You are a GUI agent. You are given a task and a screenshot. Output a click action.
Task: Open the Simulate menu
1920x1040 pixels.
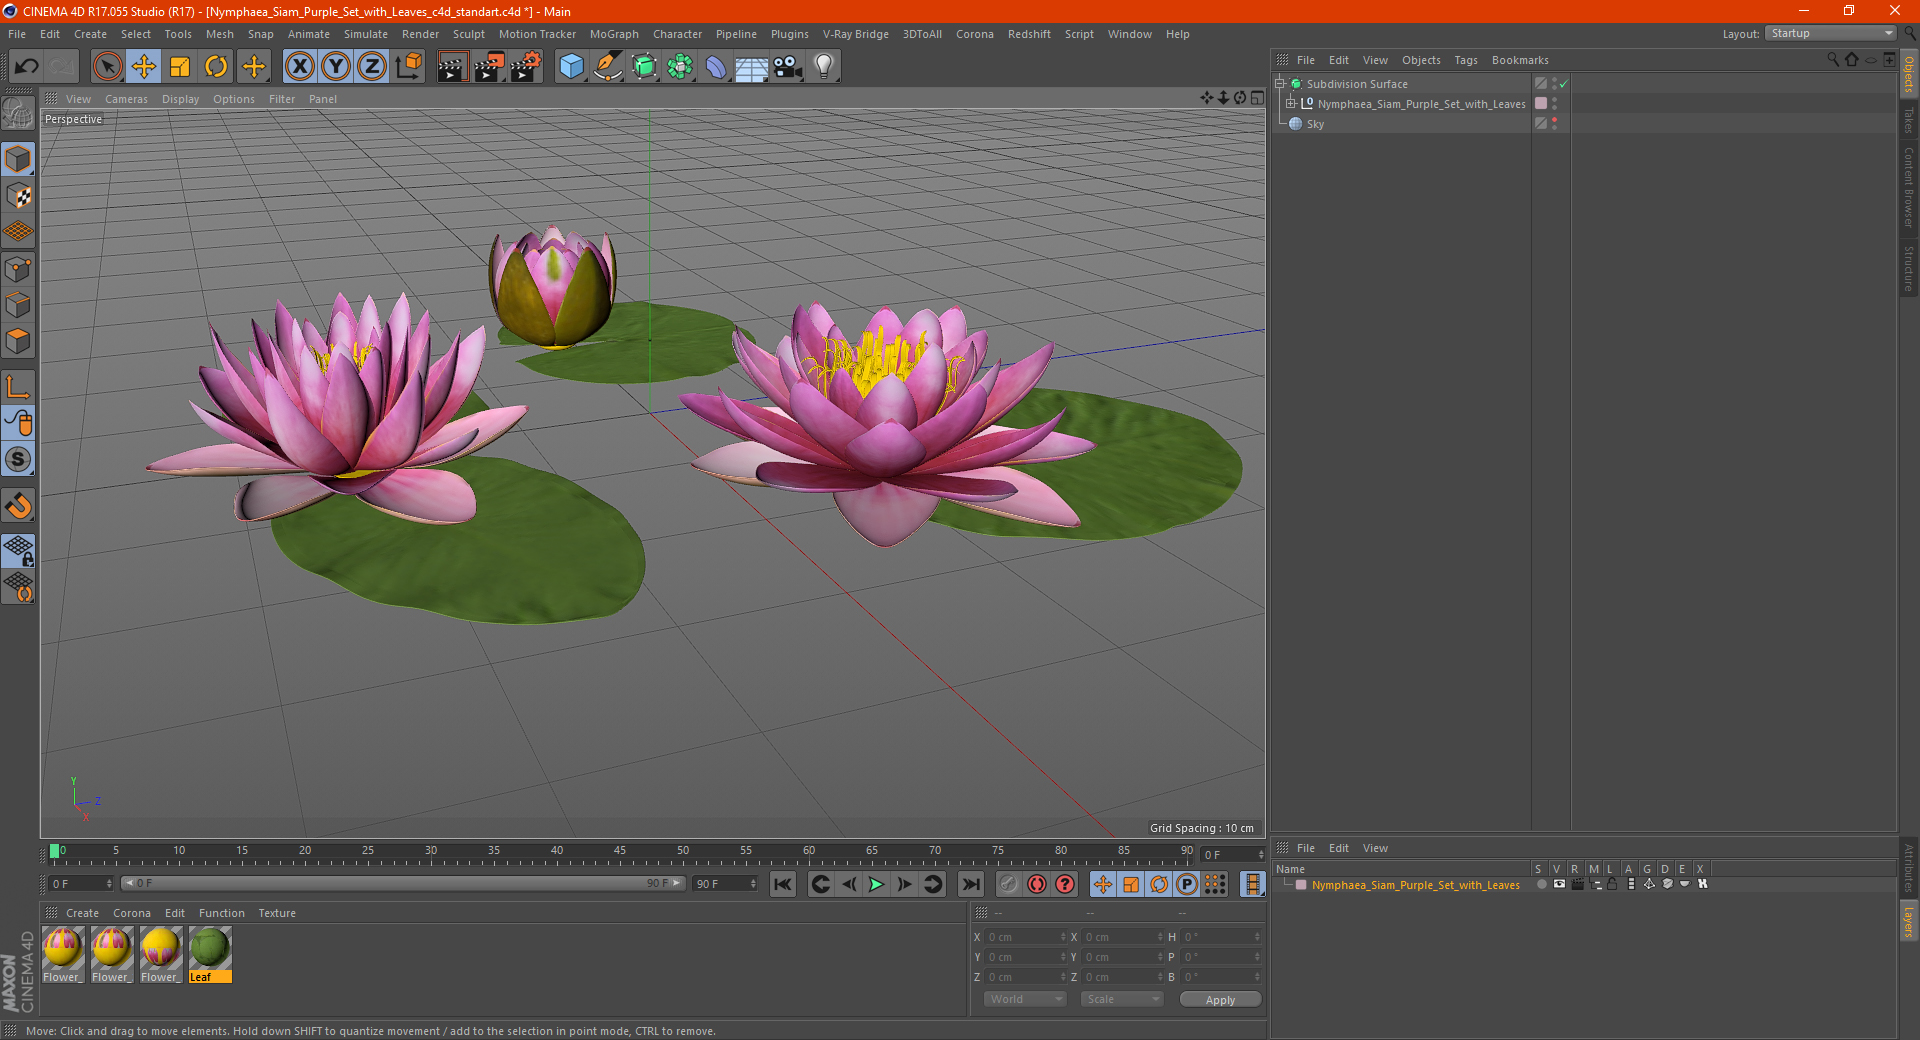coord(366,34)
